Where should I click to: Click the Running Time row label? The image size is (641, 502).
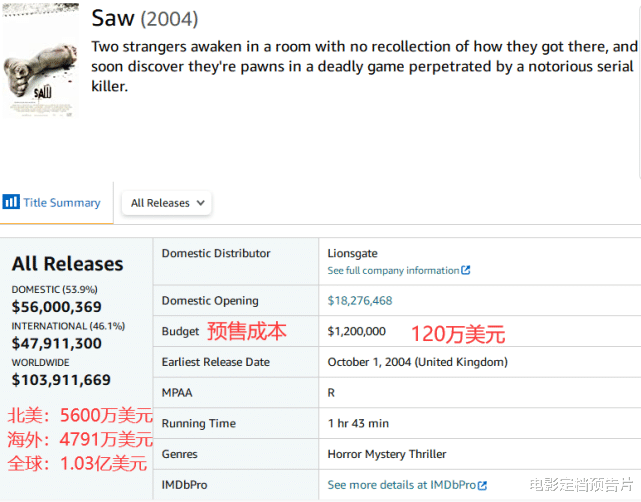coord(199,424)
